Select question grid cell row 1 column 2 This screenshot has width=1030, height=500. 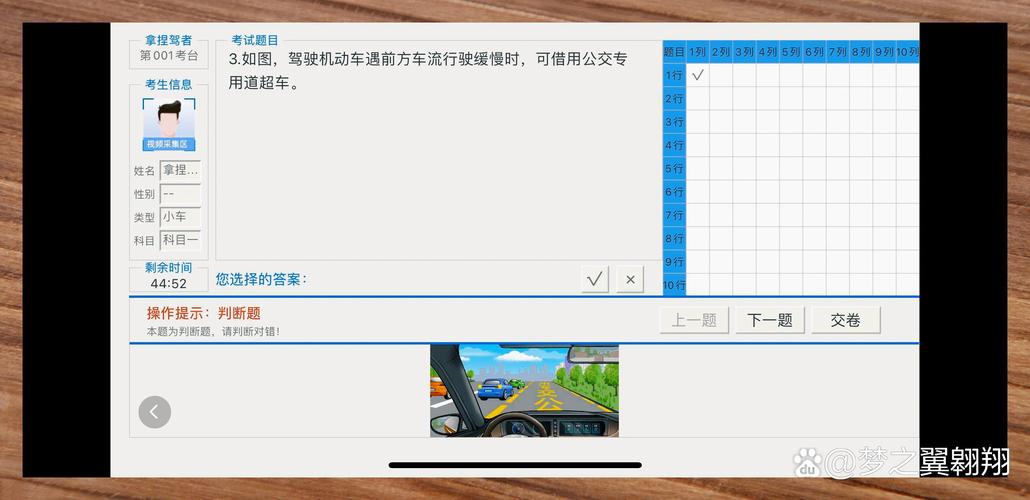click(x=721, y=75)
